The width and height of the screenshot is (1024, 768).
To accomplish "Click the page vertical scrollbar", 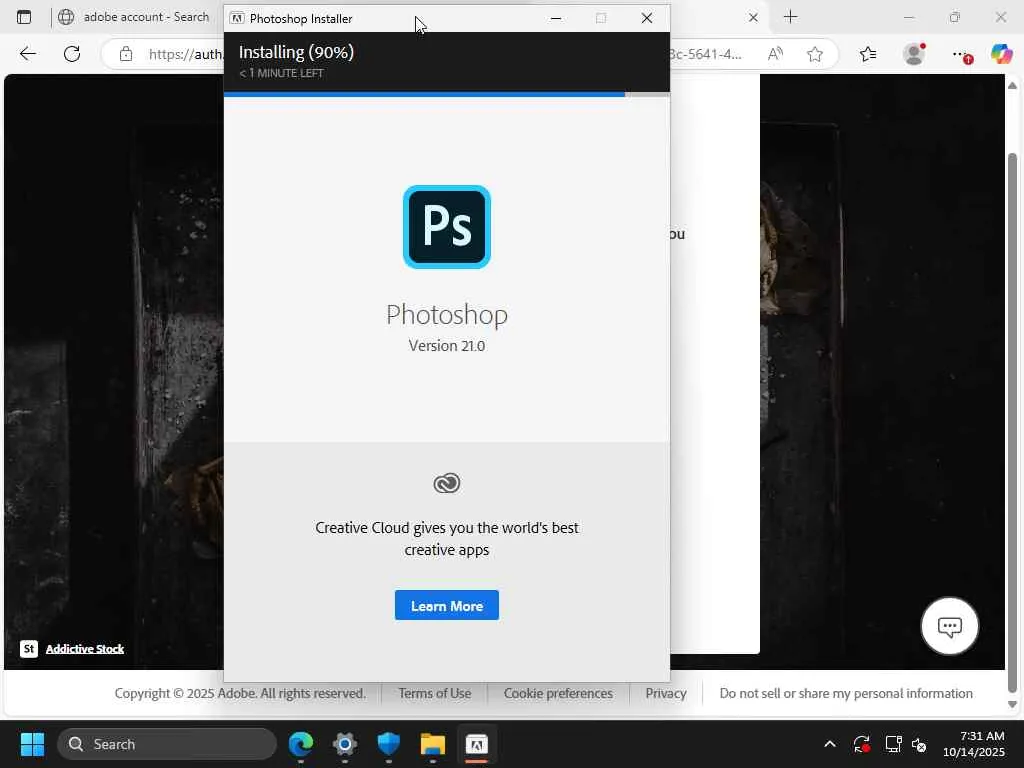I will [x=1012, y=423].
